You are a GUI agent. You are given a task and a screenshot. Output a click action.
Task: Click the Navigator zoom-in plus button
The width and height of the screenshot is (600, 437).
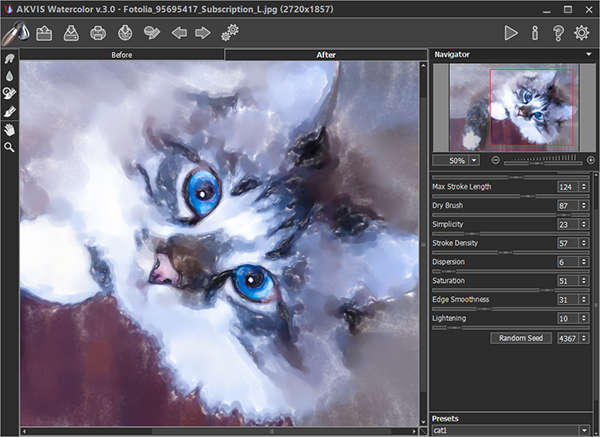click(591, 160)
